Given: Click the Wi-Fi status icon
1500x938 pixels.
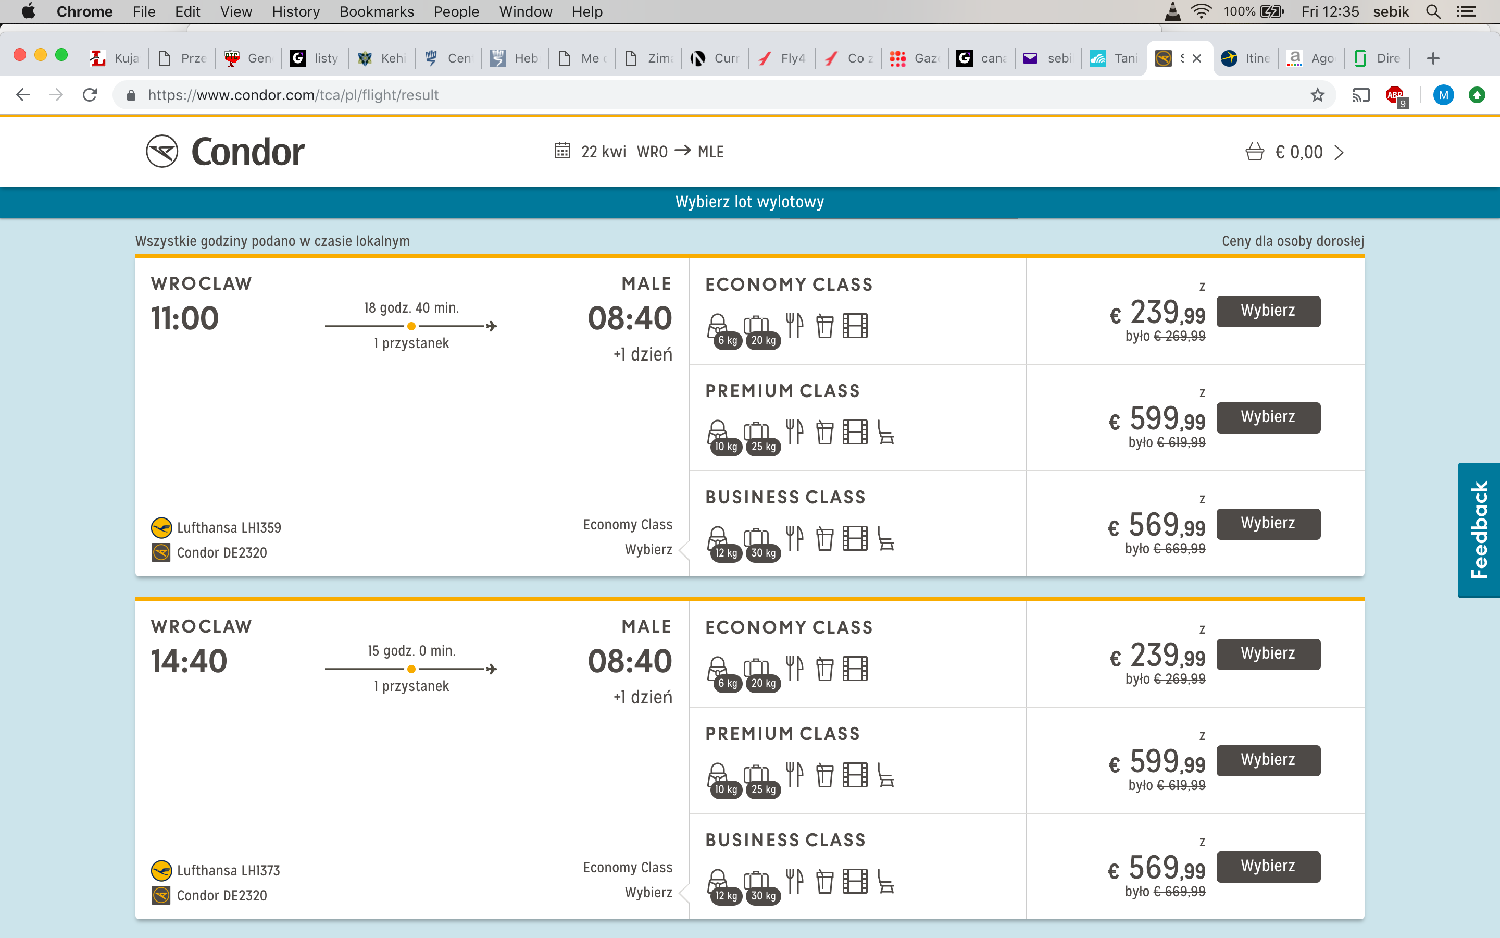Looking at the screenshot, I should coord(1201,12).
